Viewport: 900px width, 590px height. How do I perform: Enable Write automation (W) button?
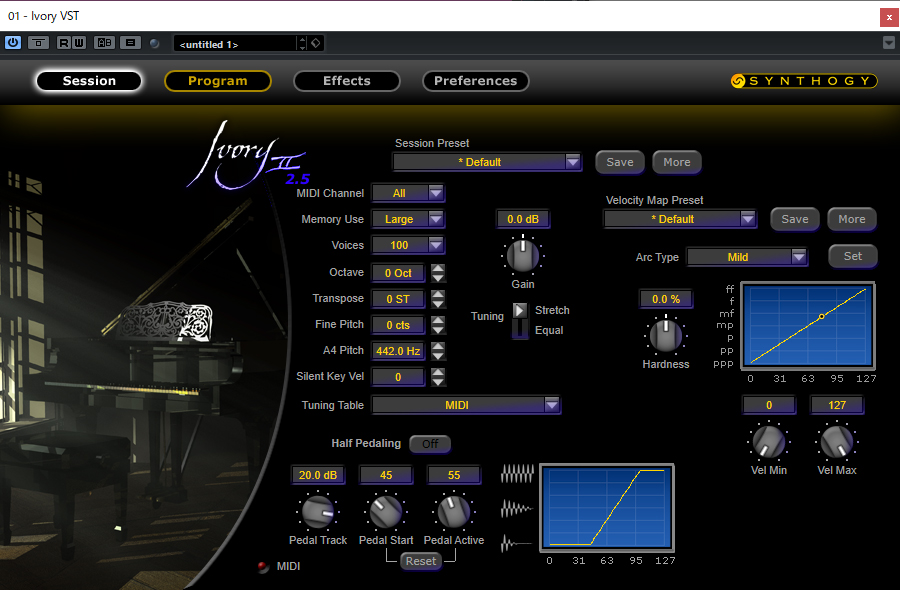pyautogui.click(x=79, y=43)
